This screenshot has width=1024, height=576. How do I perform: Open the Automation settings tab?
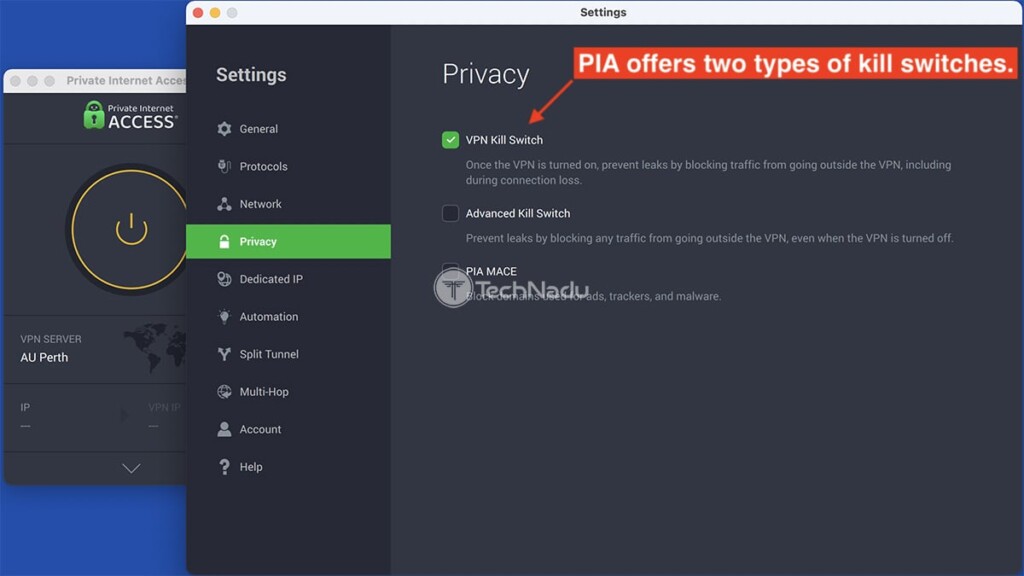[289, 317]
